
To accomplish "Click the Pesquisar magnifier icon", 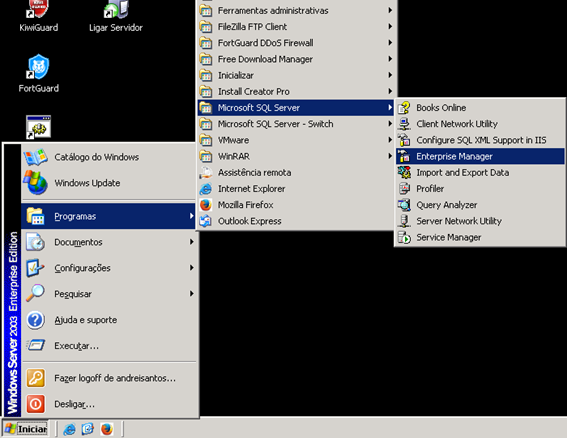I will pos(35,294).
